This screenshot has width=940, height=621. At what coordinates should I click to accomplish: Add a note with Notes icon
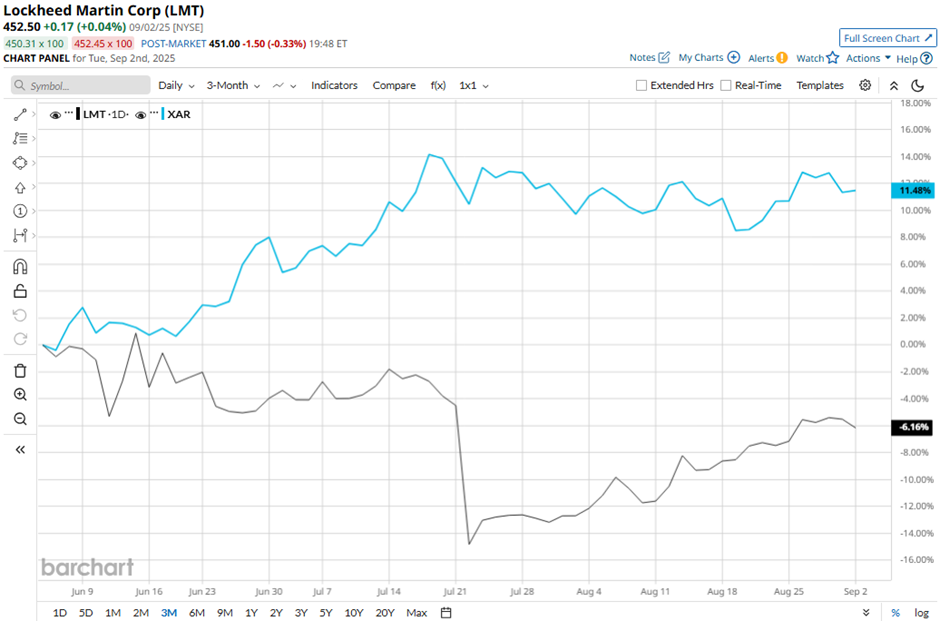[664, 58]
